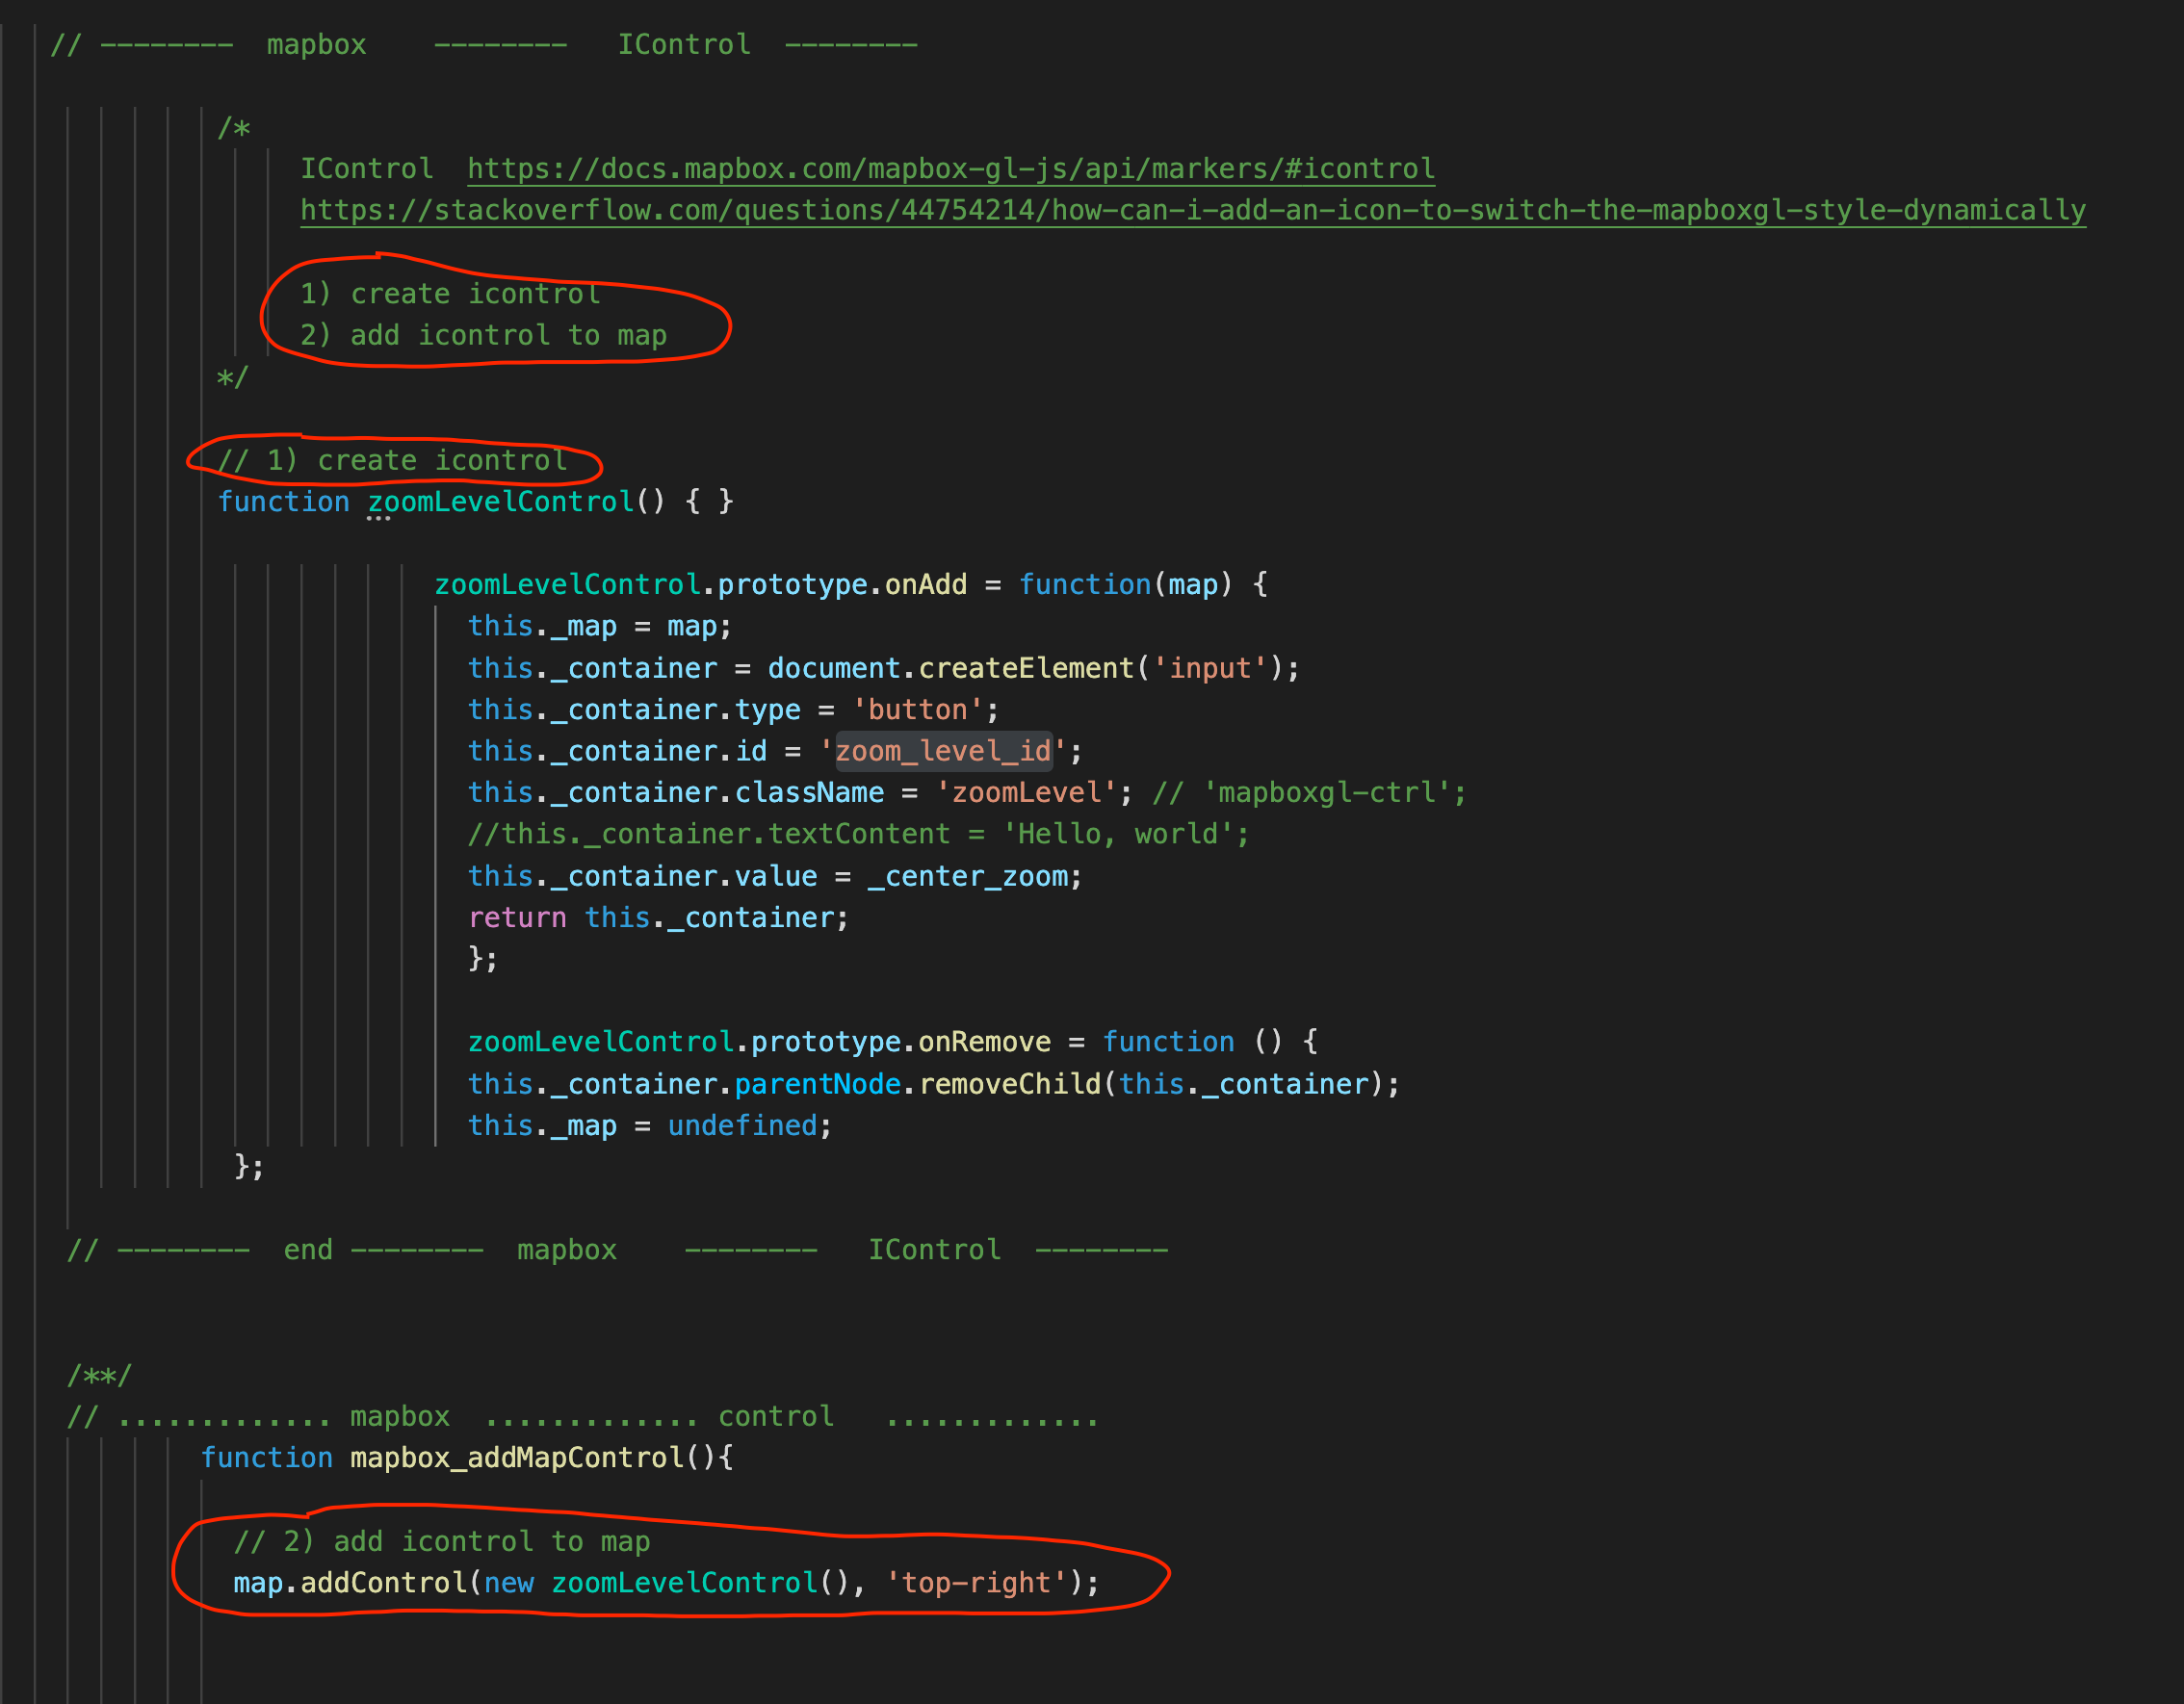Click the _center_zoom variable
The width and height of the screenshot is (2184, 1704).
tap(967, 877)
